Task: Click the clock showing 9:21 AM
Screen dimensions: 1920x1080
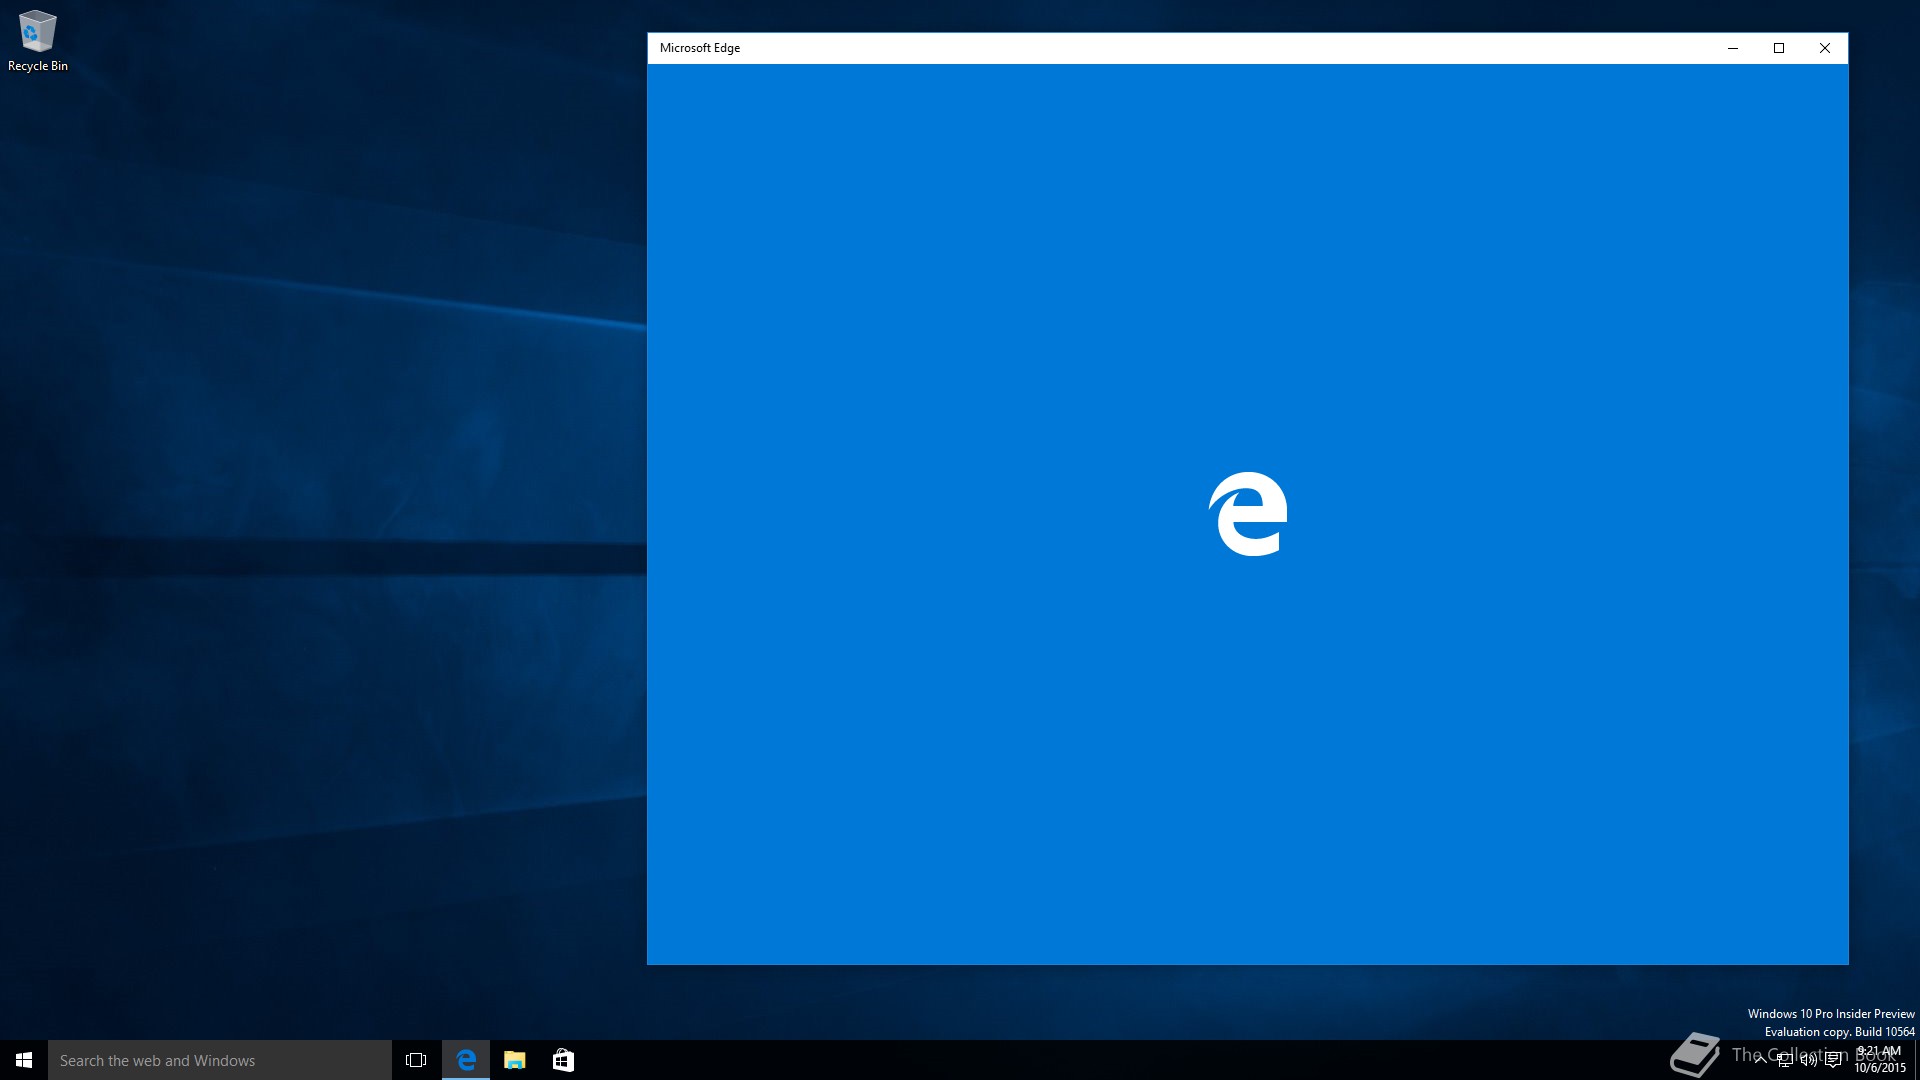Action: tap(1880, 1060)
